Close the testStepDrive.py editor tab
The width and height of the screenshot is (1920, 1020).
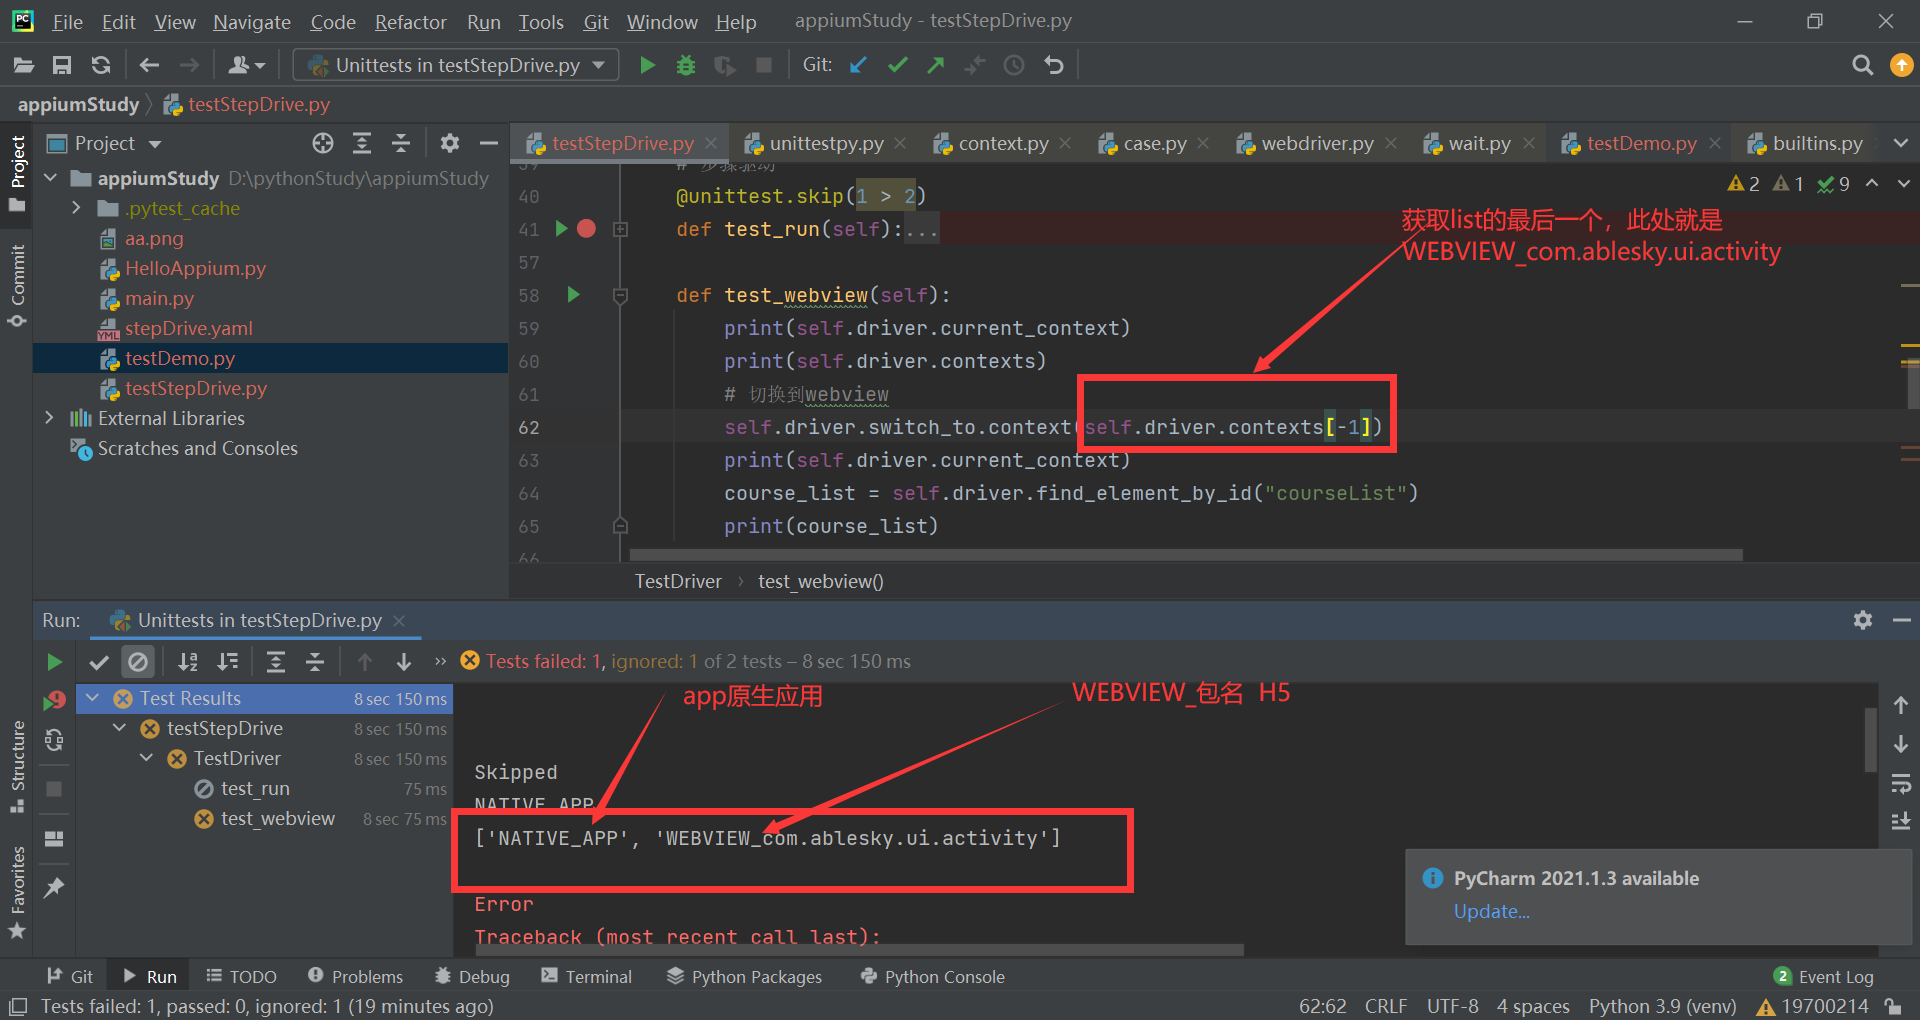711,143
